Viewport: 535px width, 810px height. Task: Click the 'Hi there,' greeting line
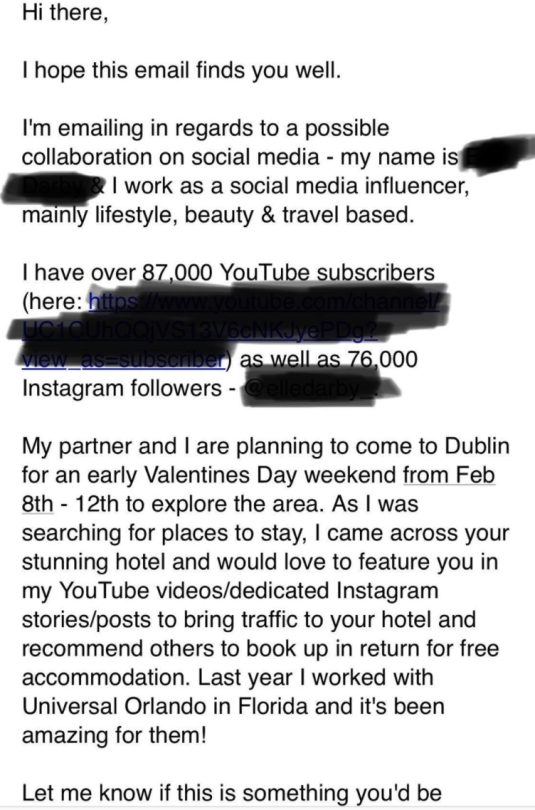(65, 12)
